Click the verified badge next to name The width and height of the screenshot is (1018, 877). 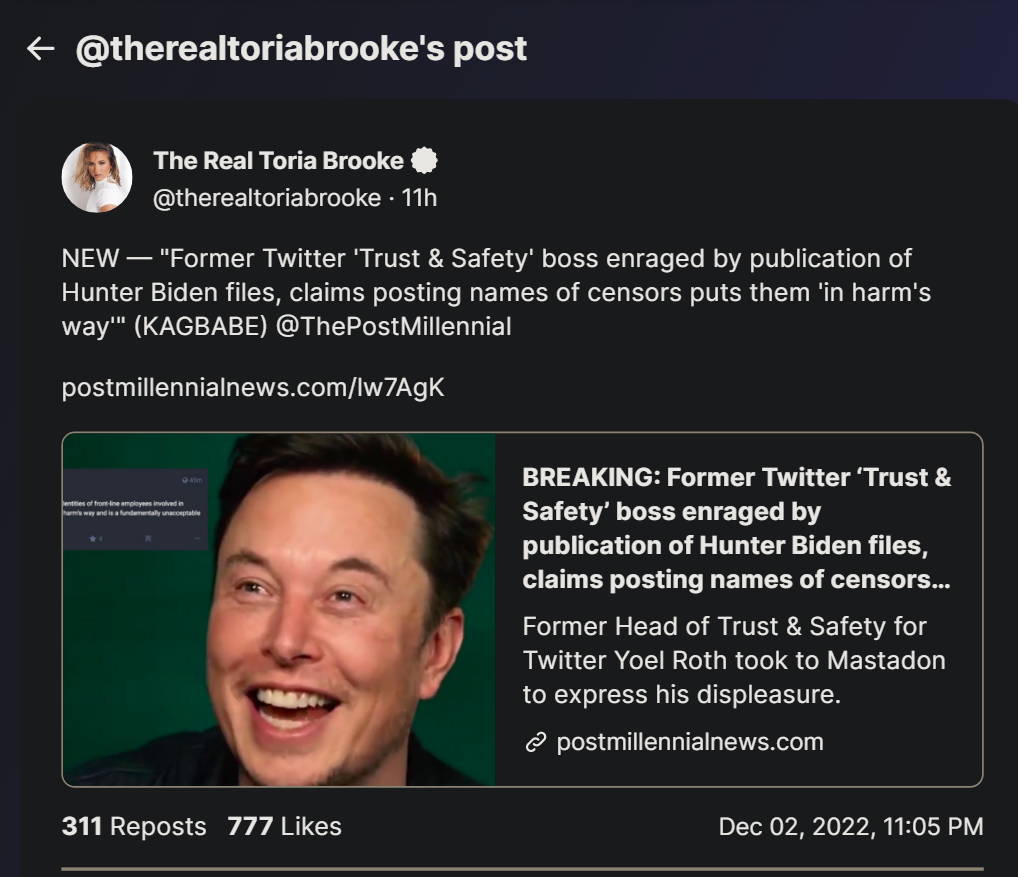(424, 160)
